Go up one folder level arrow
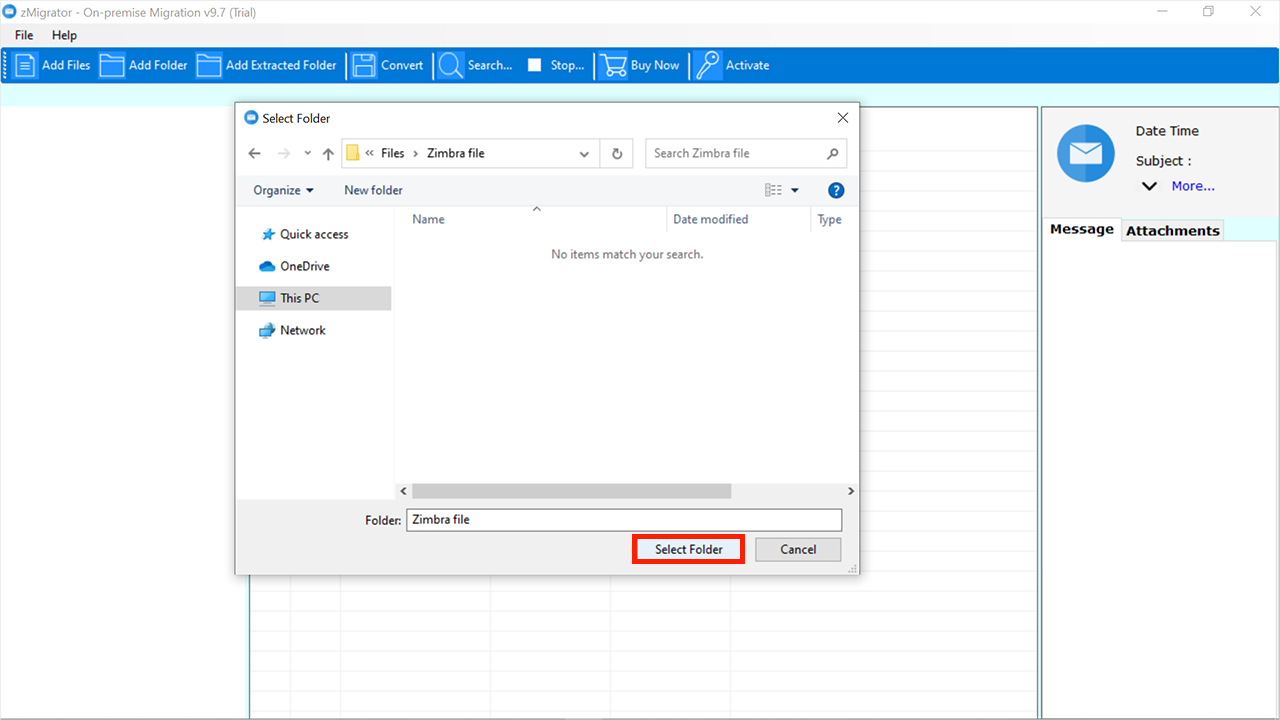The width and height of the screenshot is (1280, 720). tap(328, 153)
